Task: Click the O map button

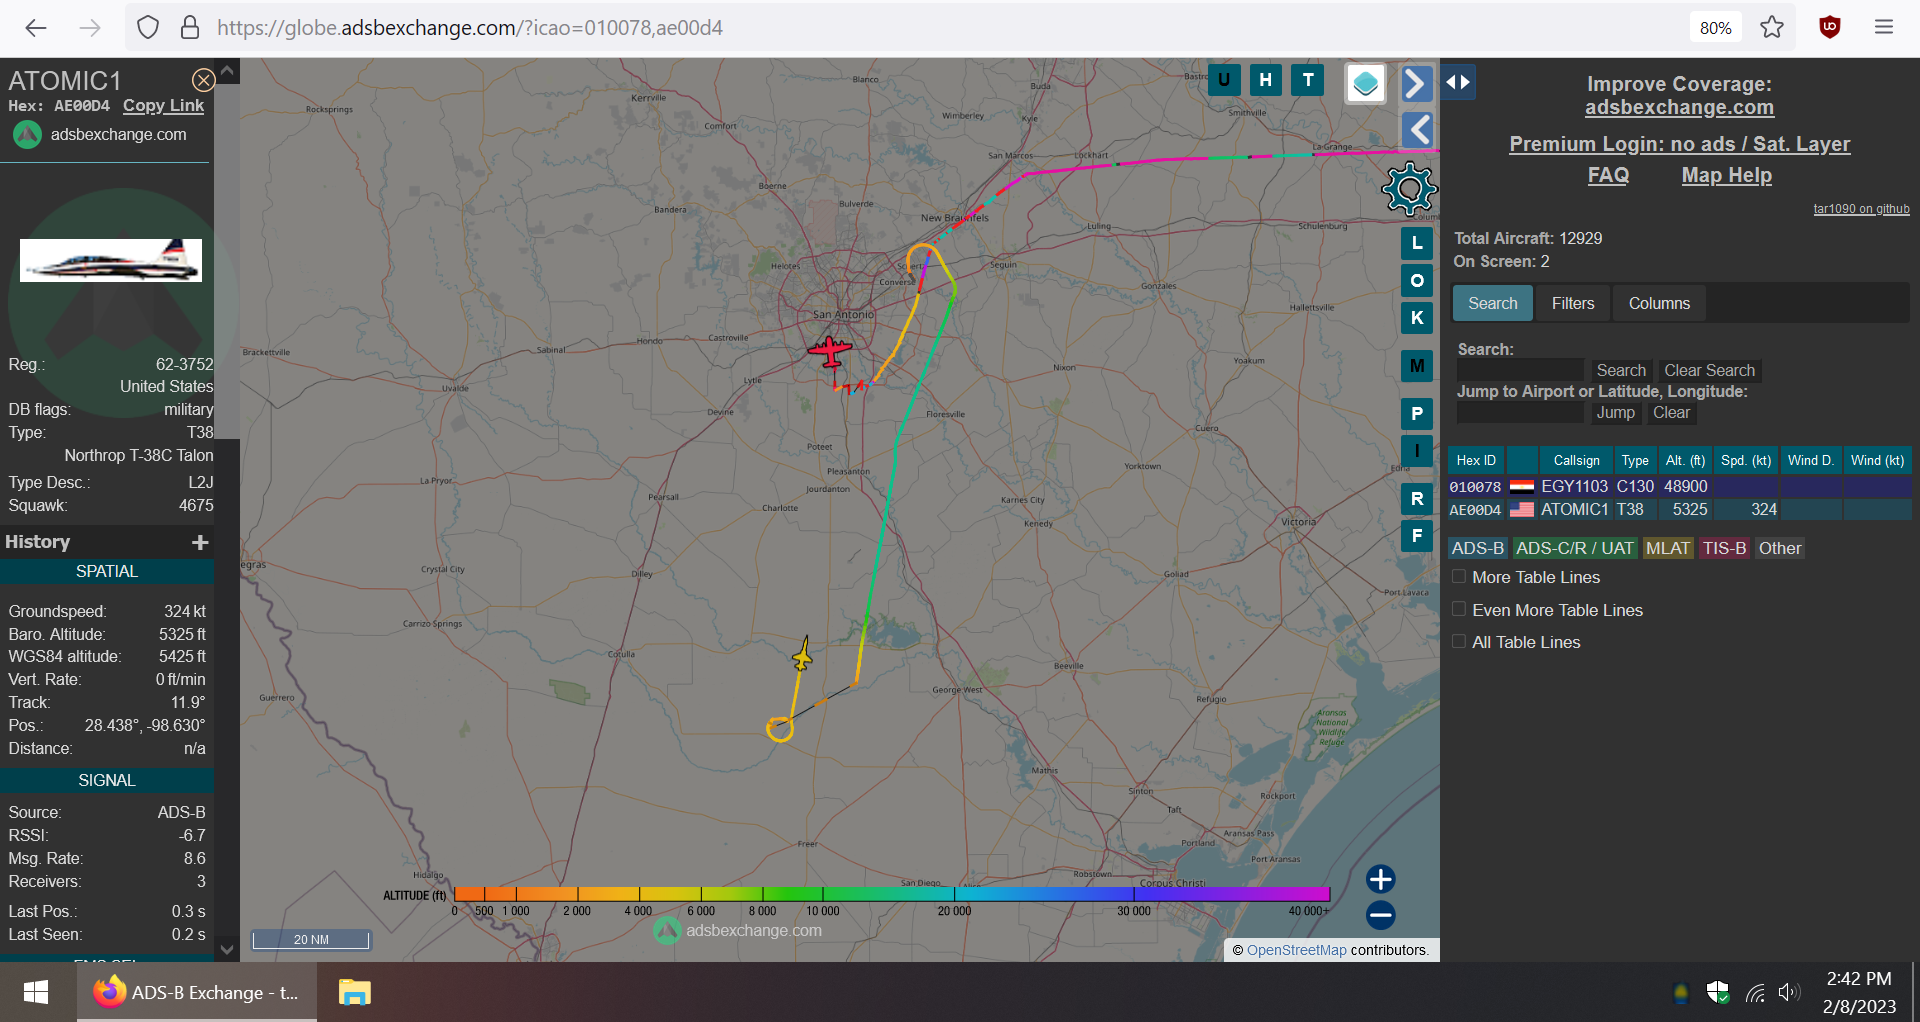Action: [x=1417, y=281]
